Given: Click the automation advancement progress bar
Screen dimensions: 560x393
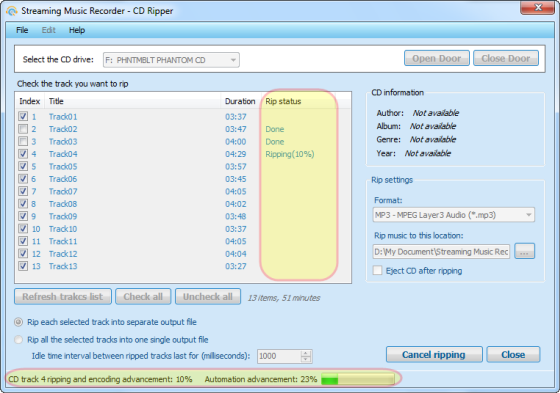Looking at the screenshot, I should [x=358, y=379].
